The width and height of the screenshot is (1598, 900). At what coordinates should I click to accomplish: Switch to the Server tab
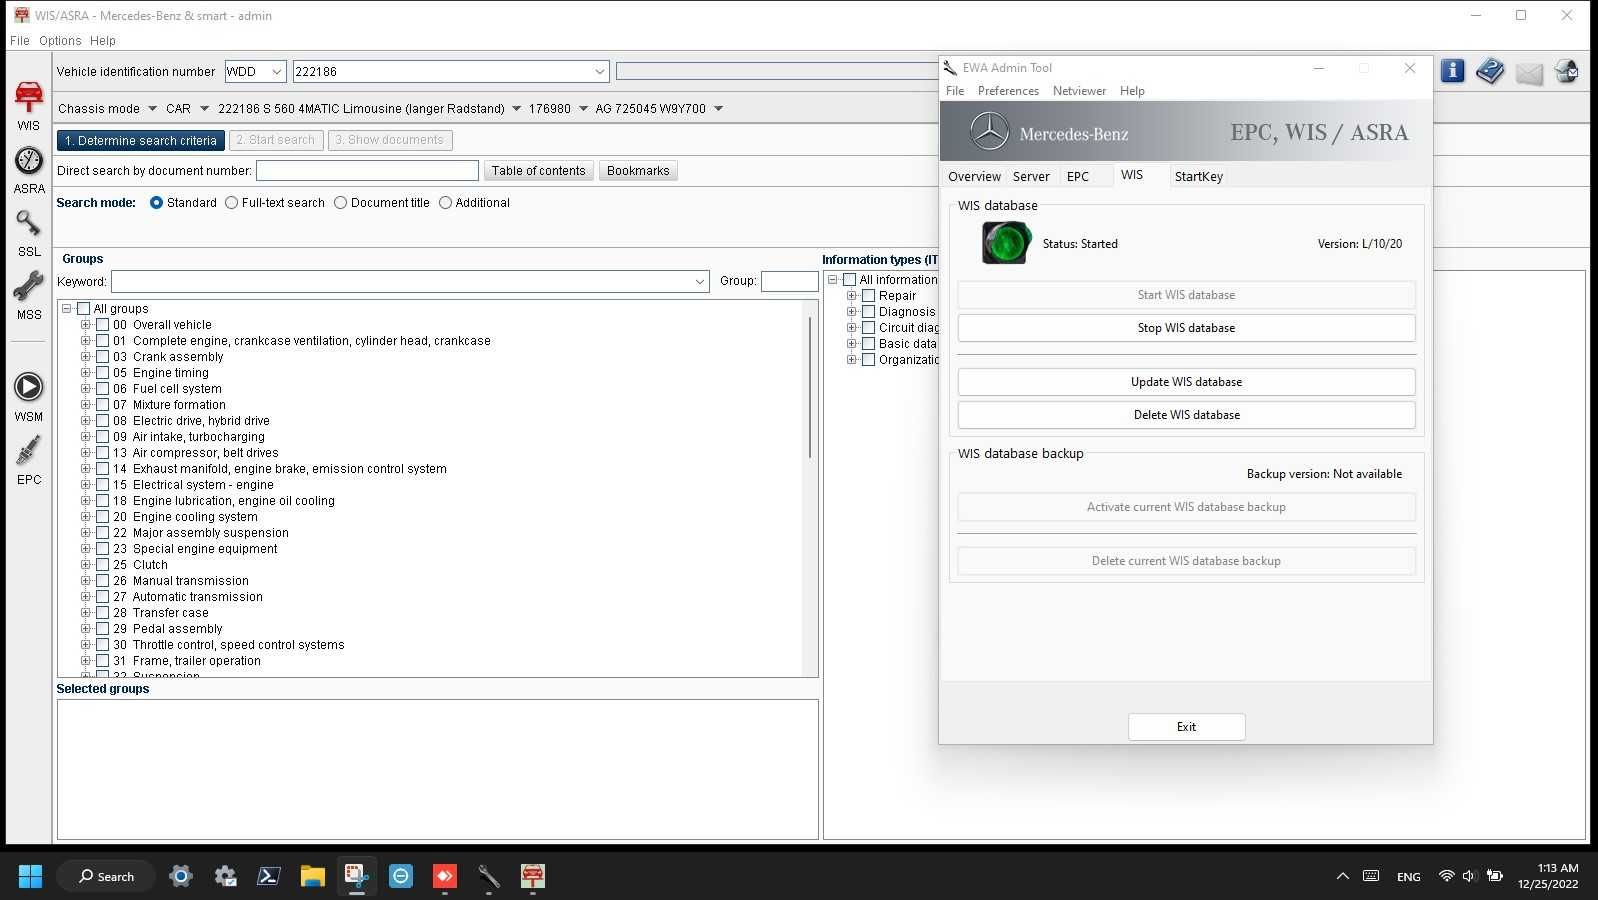tap(1031, 177)
